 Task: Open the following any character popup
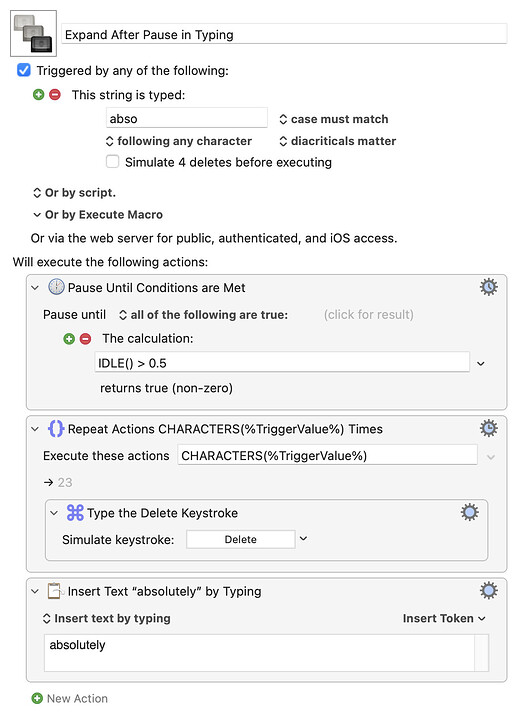point(179,141)
